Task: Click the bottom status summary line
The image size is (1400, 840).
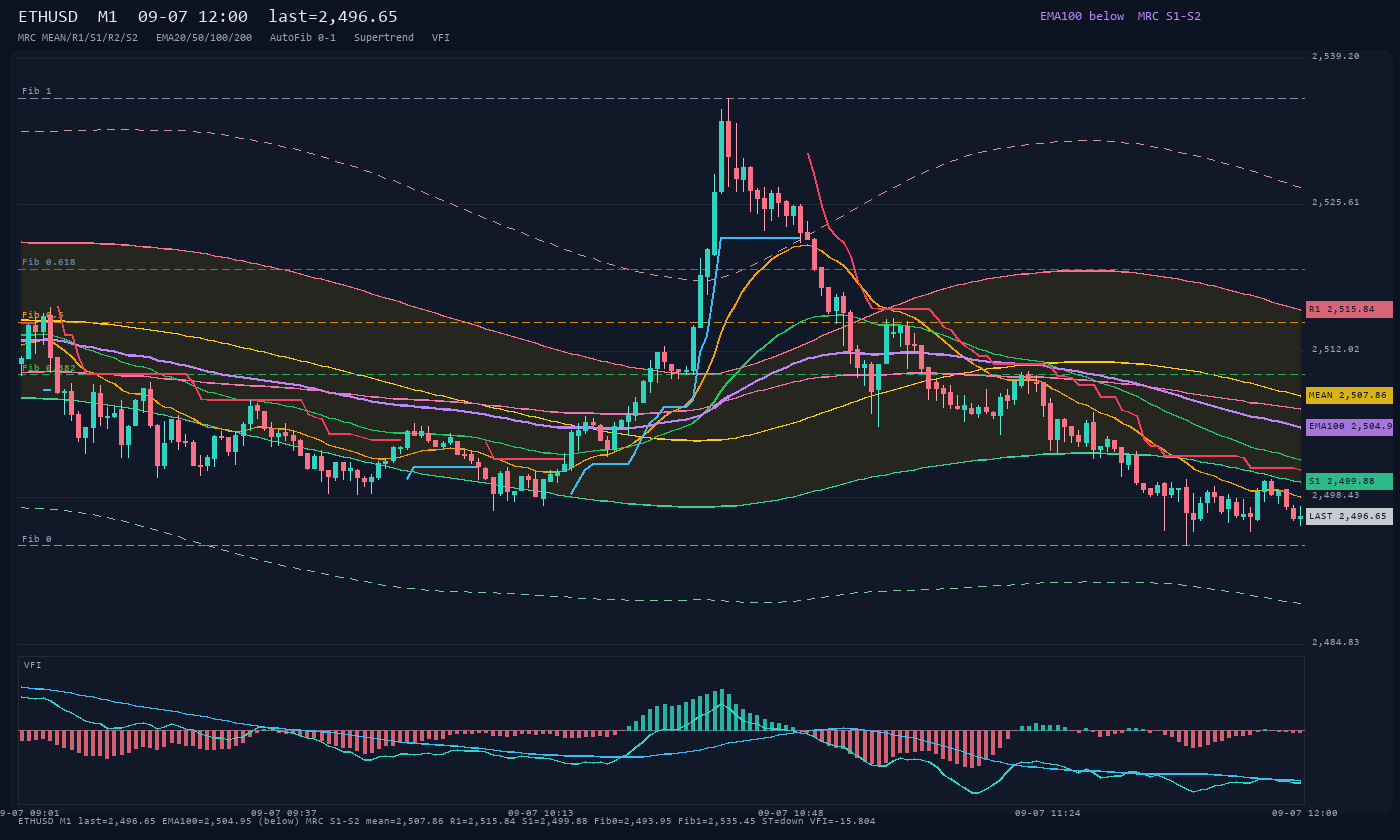Action: click(446, 822)
